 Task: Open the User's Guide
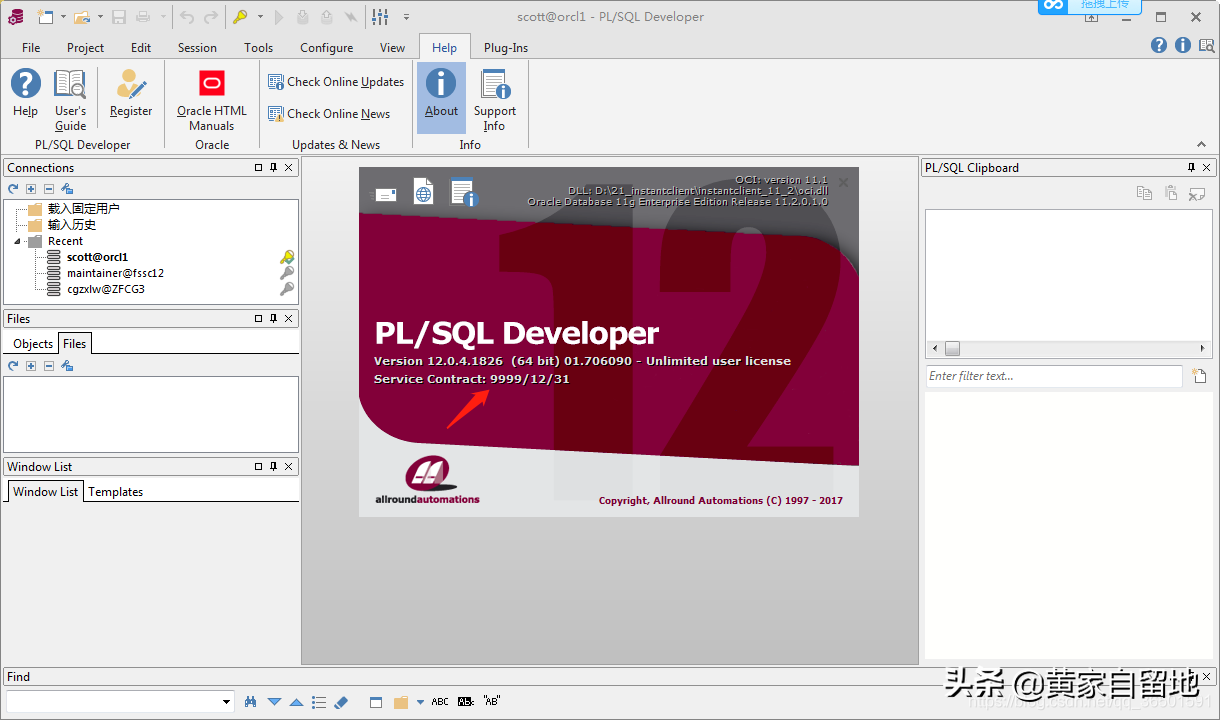[70, 99]
